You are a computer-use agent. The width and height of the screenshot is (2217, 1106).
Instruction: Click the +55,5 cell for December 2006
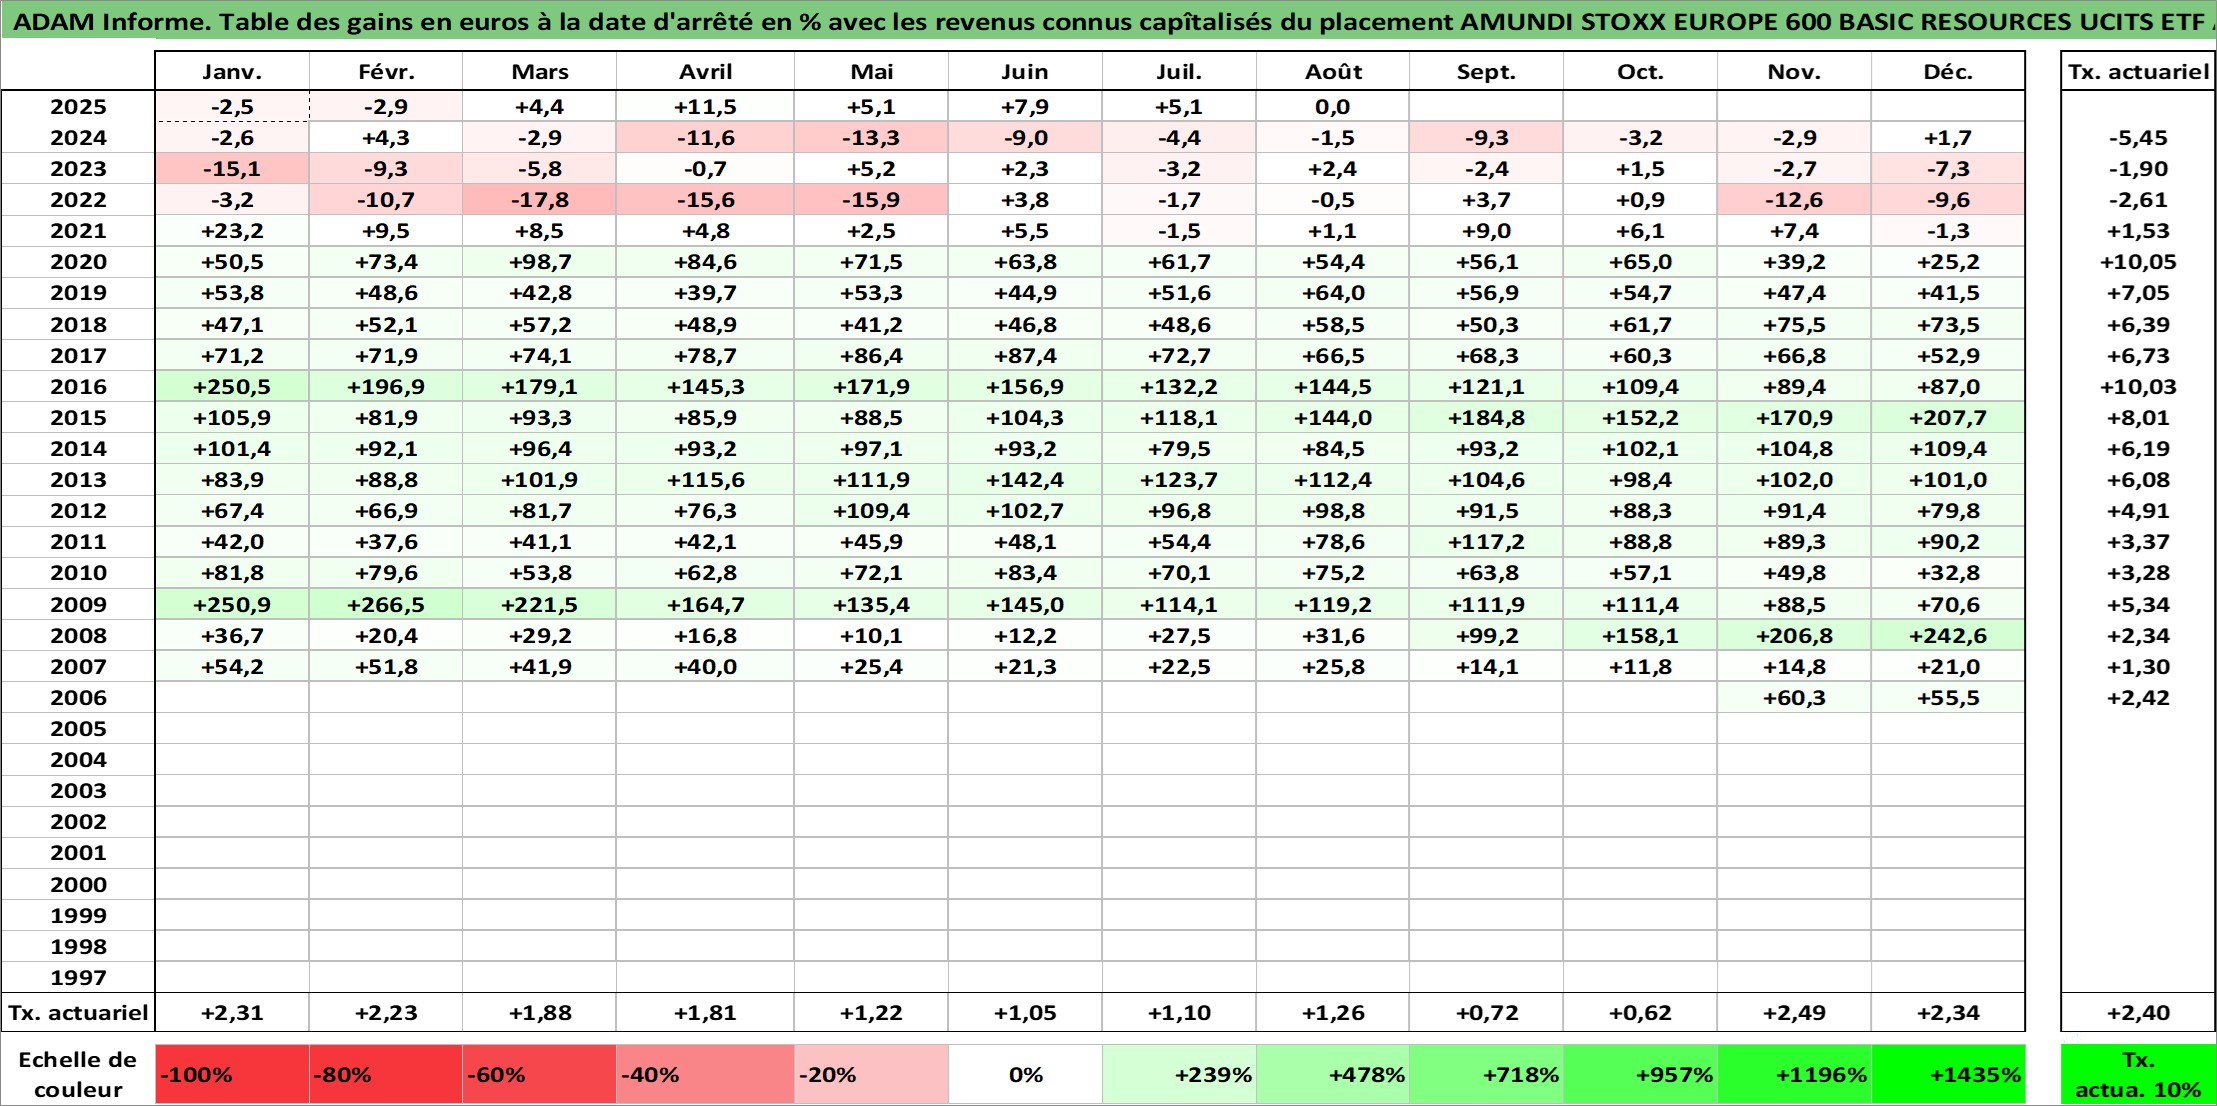point(1948,698)
